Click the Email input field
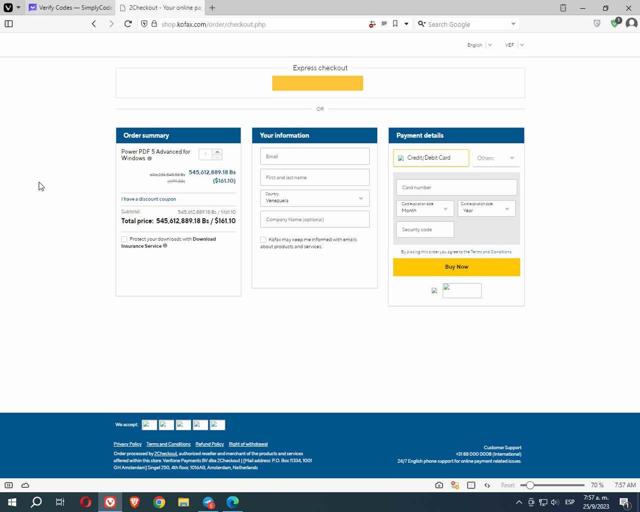This screenshot has width=640, height=512. click(315, 156)
